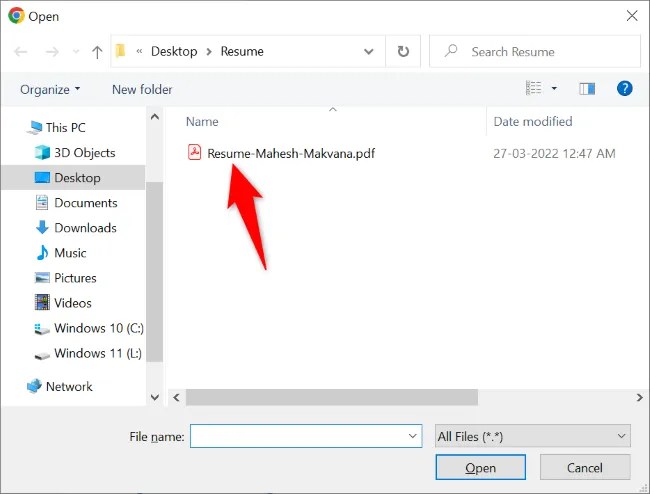
Task: Click the date 27-03-2022 12:47 AM
Action: point(554,153)
